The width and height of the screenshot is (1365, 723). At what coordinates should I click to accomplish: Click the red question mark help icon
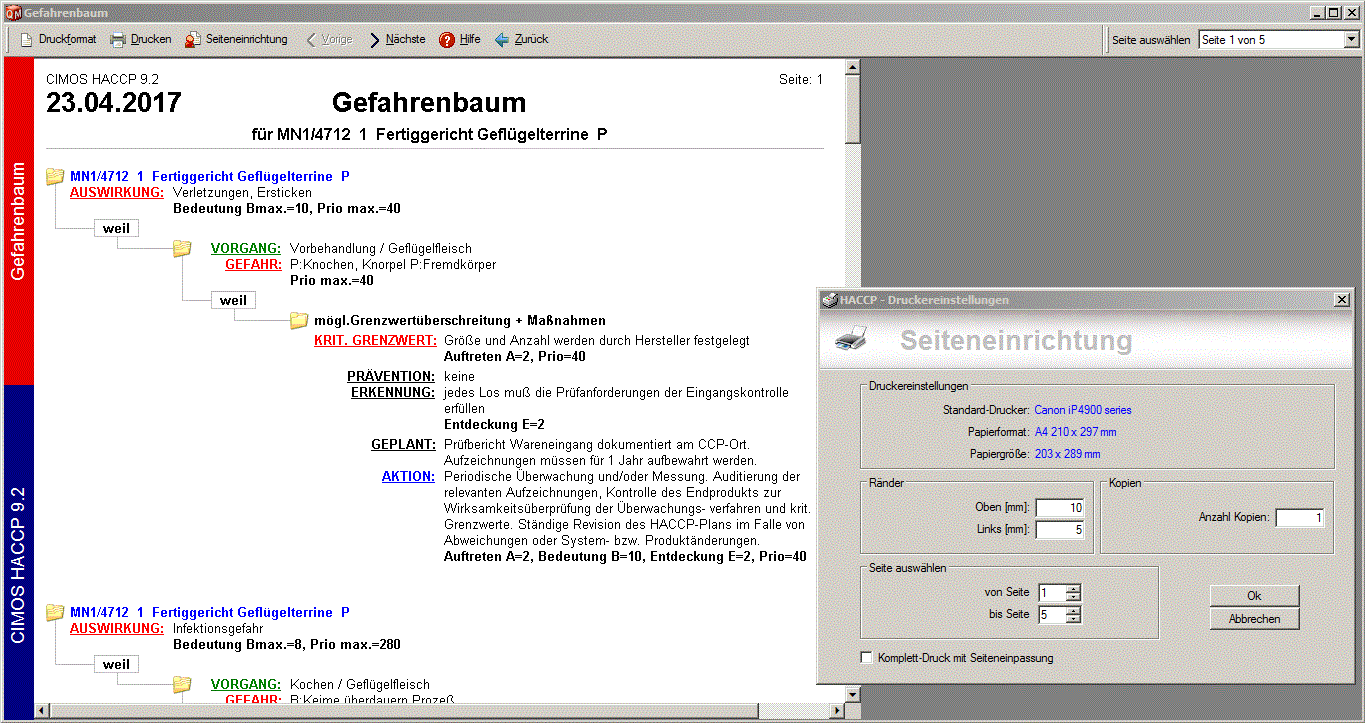tap(447, 40)
